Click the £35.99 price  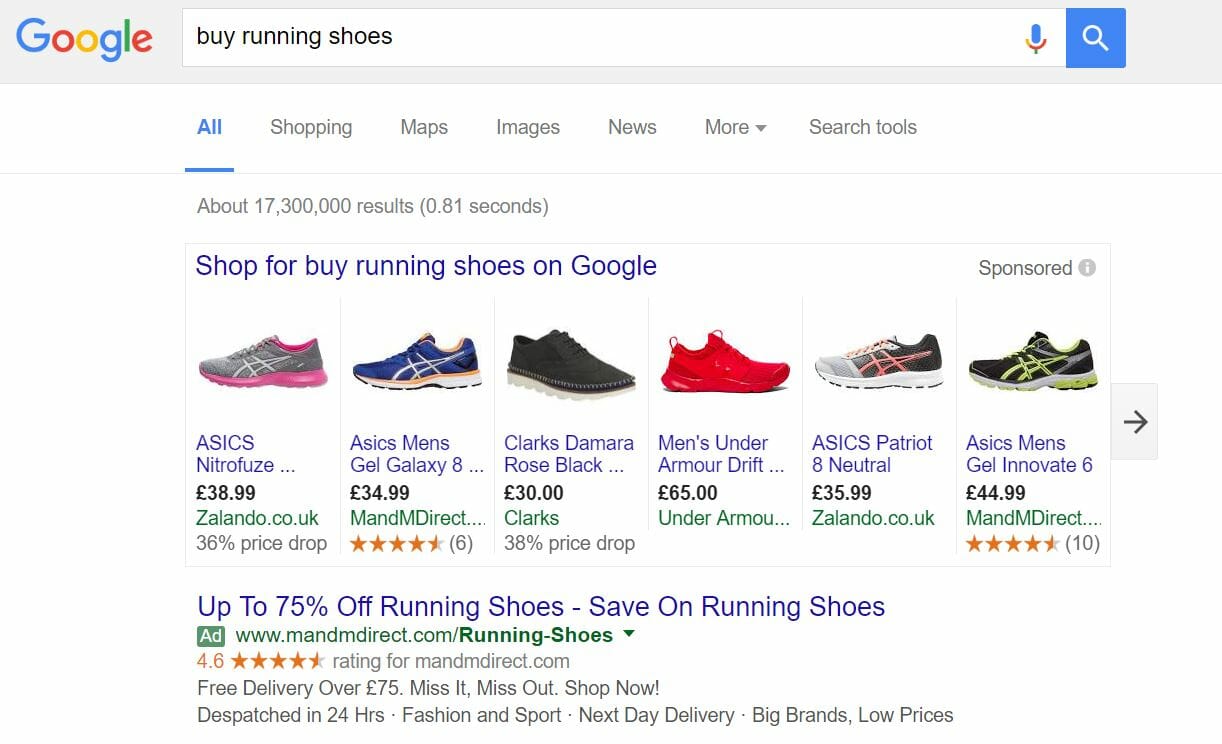coord(842,493)
